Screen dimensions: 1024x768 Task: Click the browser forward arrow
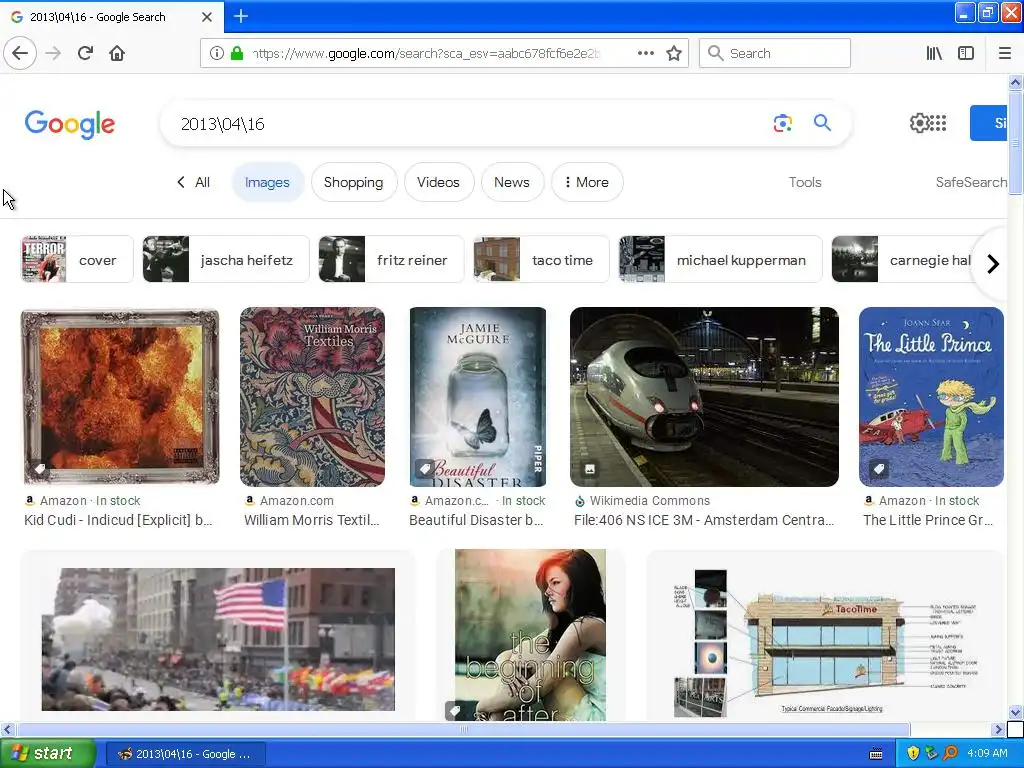coord(54,53)
